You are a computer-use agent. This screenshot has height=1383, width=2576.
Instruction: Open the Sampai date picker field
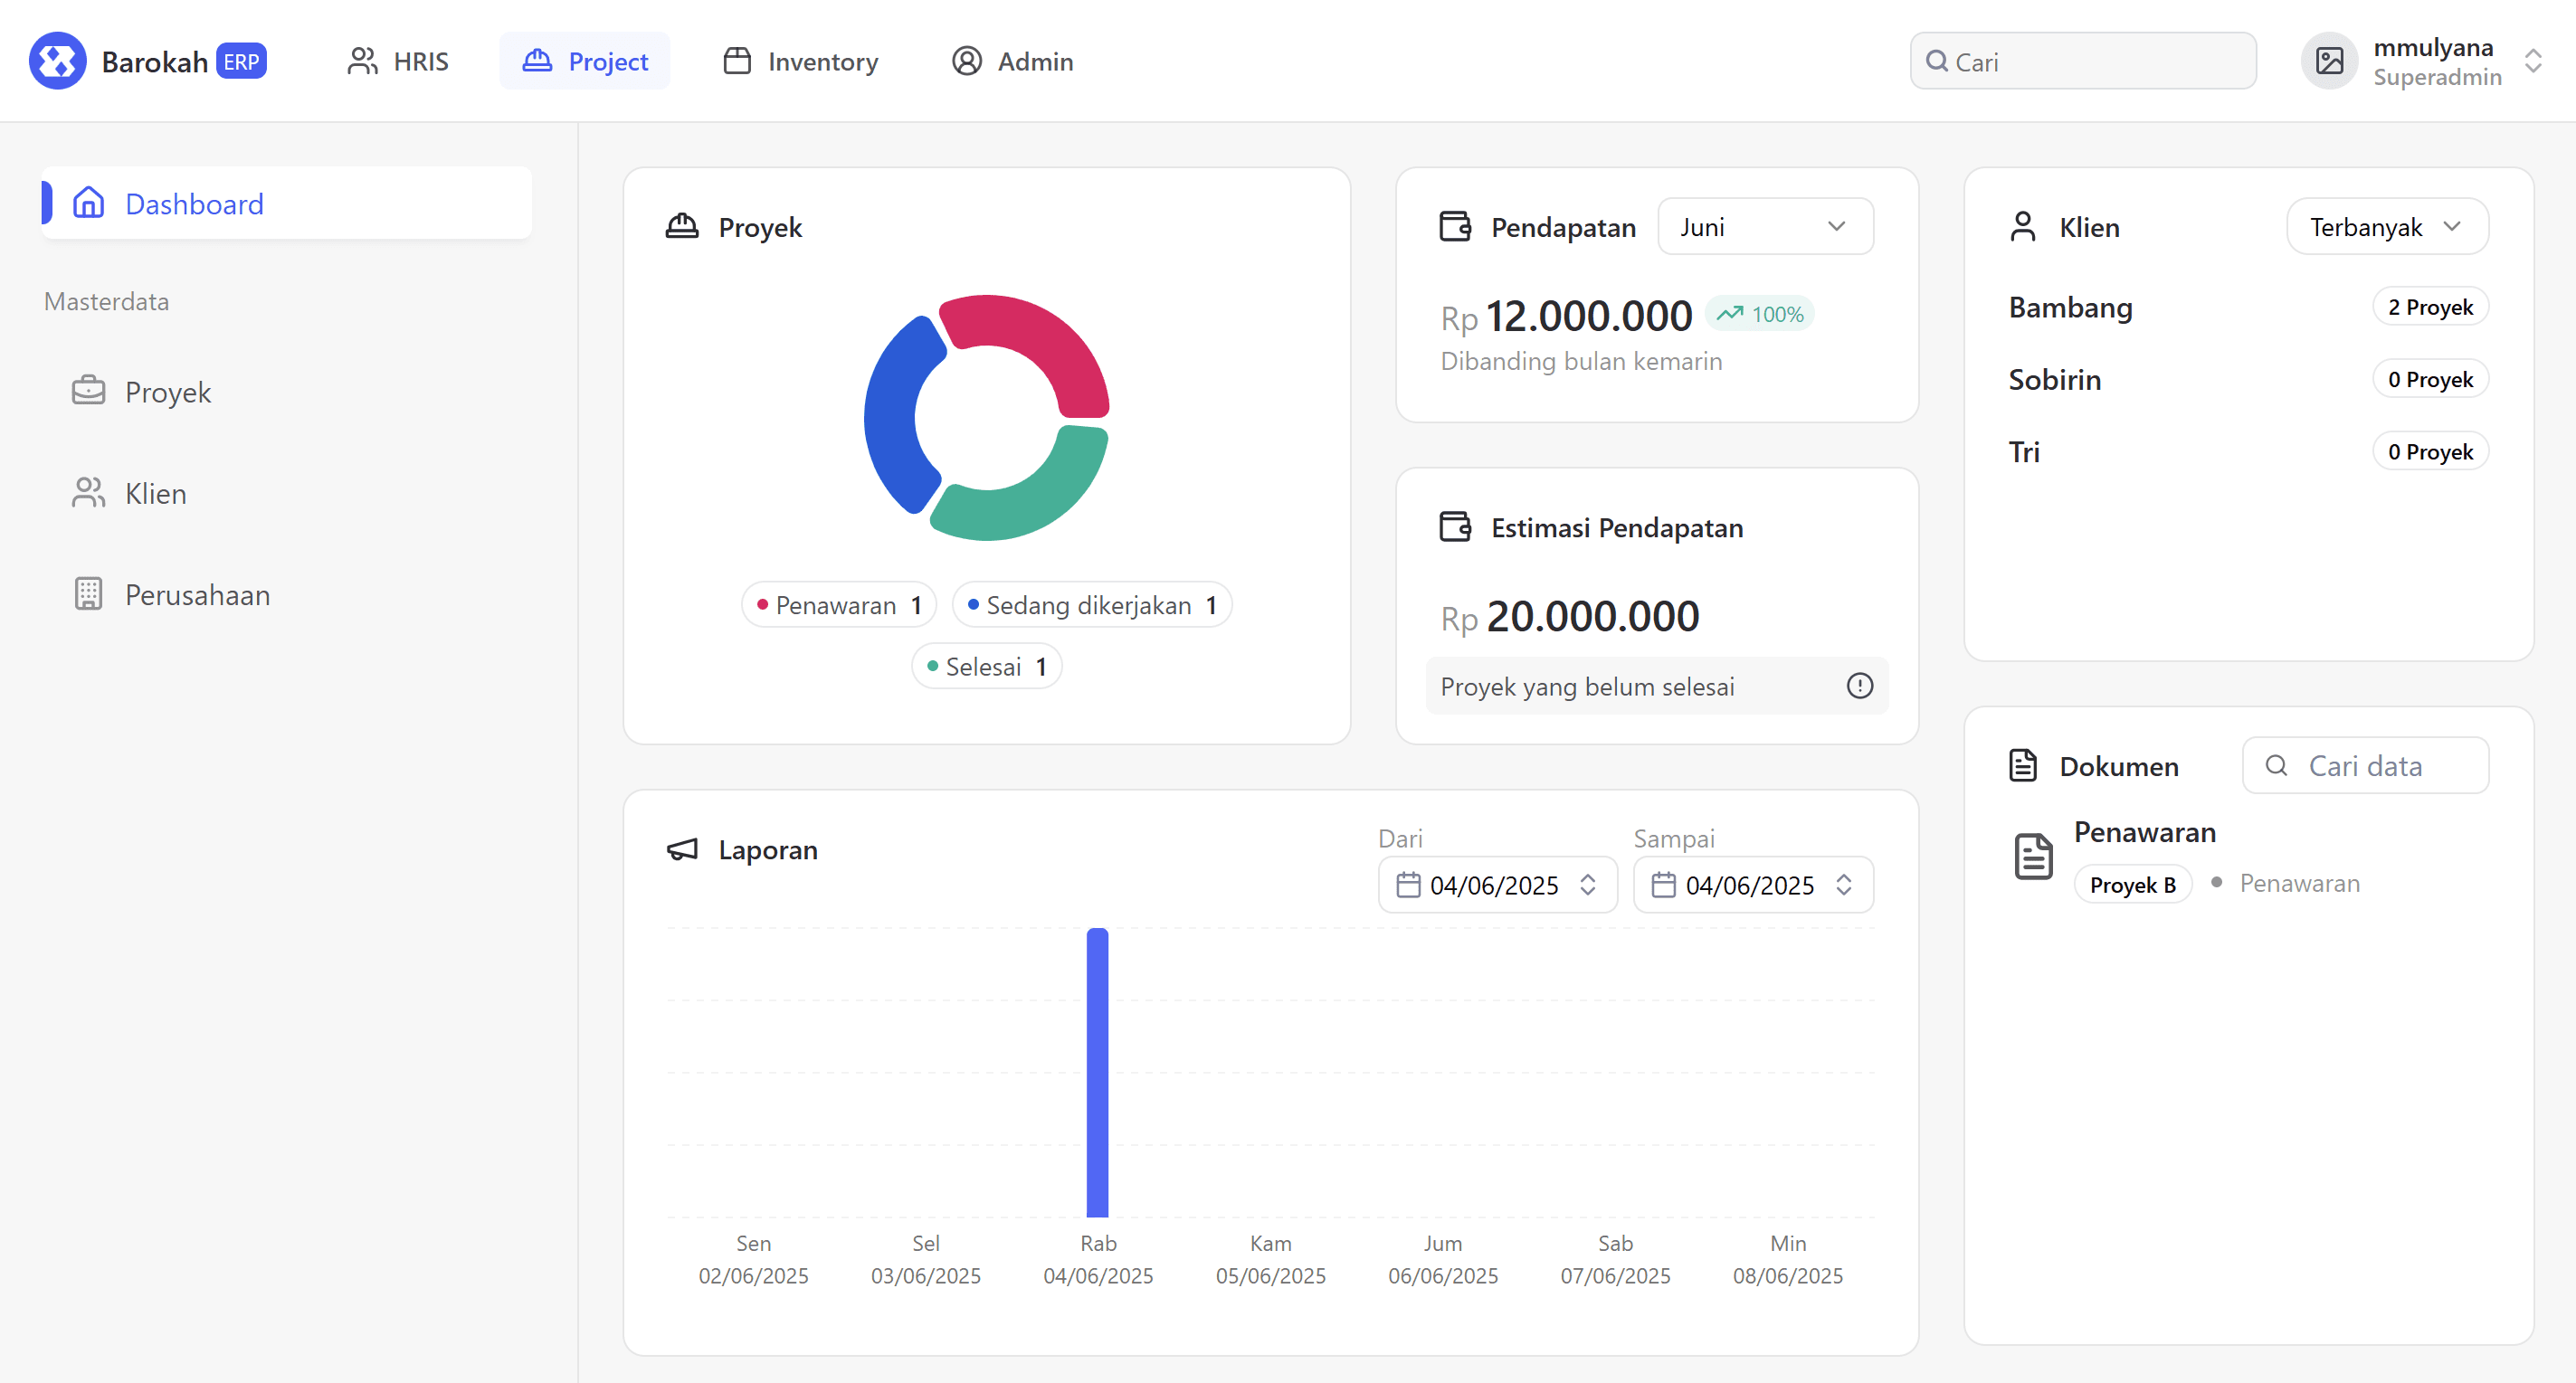tap(1753, 885)
